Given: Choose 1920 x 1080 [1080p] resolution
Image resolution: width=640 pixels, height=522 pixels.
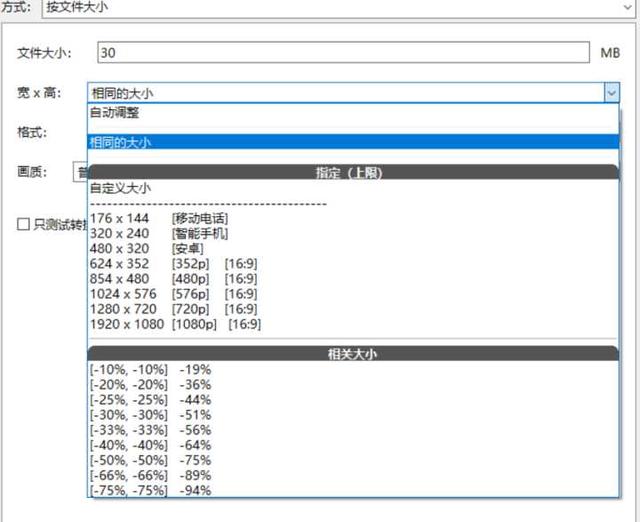Looking at the screenshot, I should [x=353, y=324].
